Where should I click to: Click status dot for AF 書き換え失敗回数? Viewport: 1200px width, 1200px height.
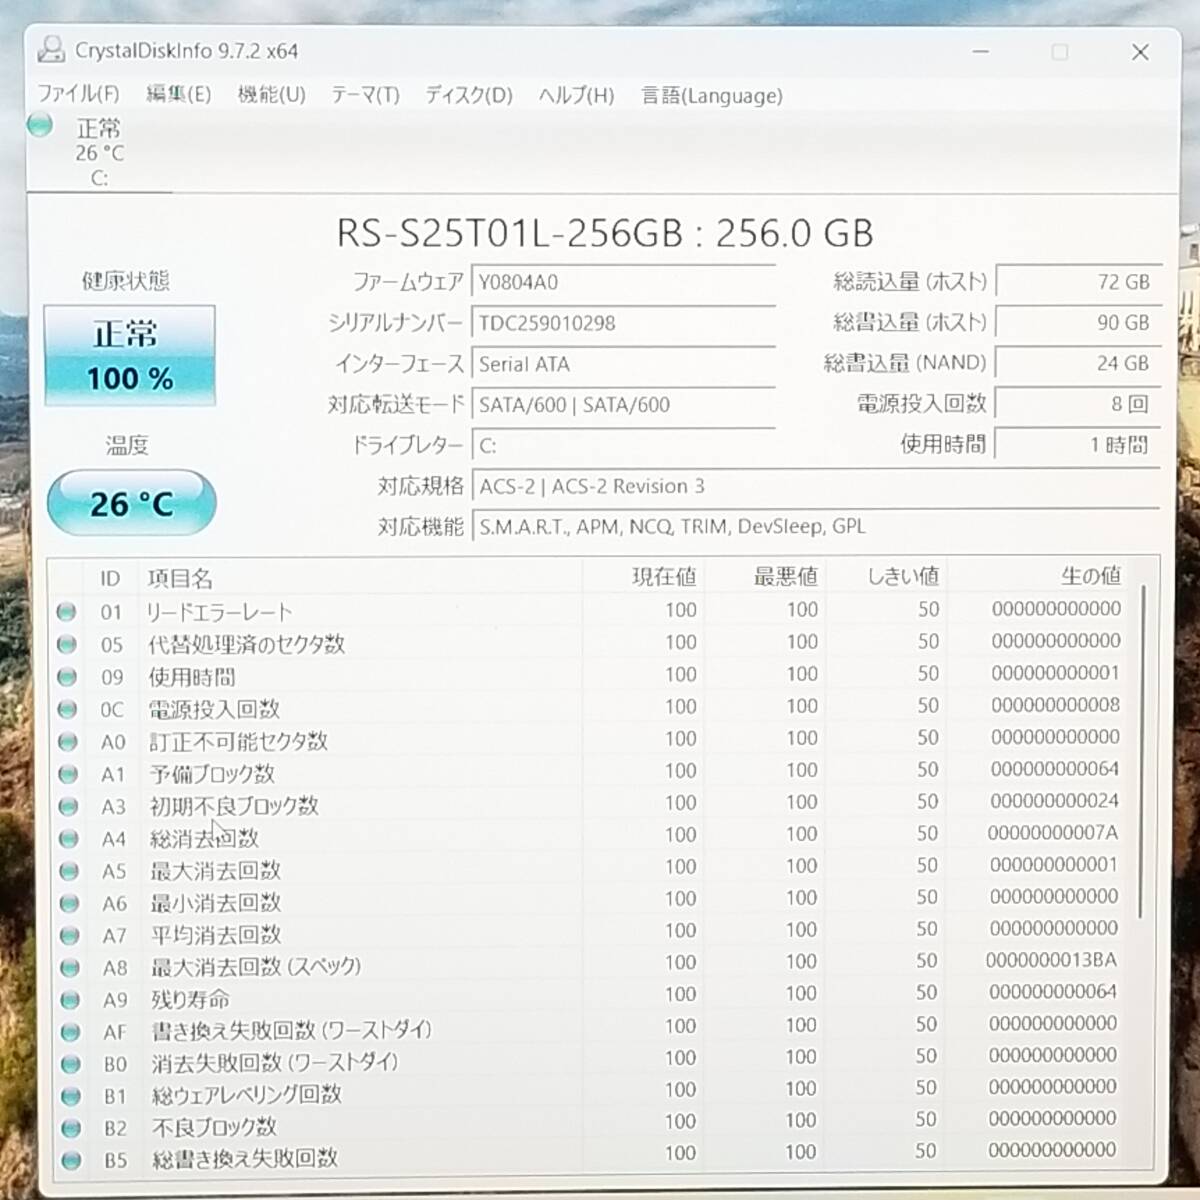click(70, 1031)
